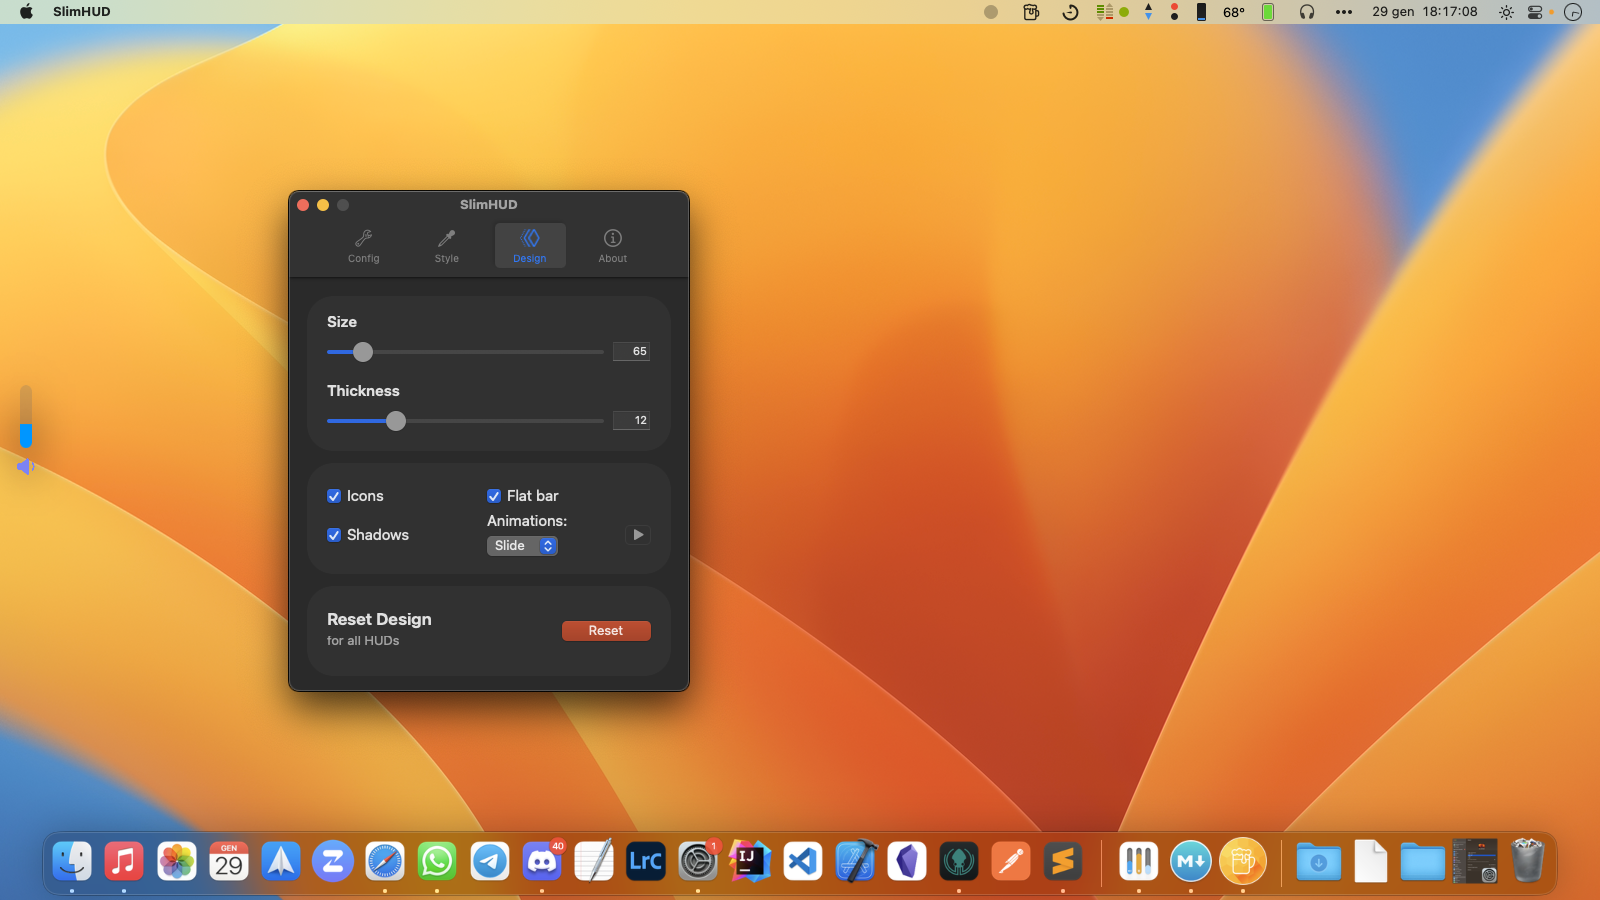The height and width of the screenshot is (900, 1600).
Task: Open the Downloads folder in Dock
Action: pyautogui.click(x=1318, y=861)
